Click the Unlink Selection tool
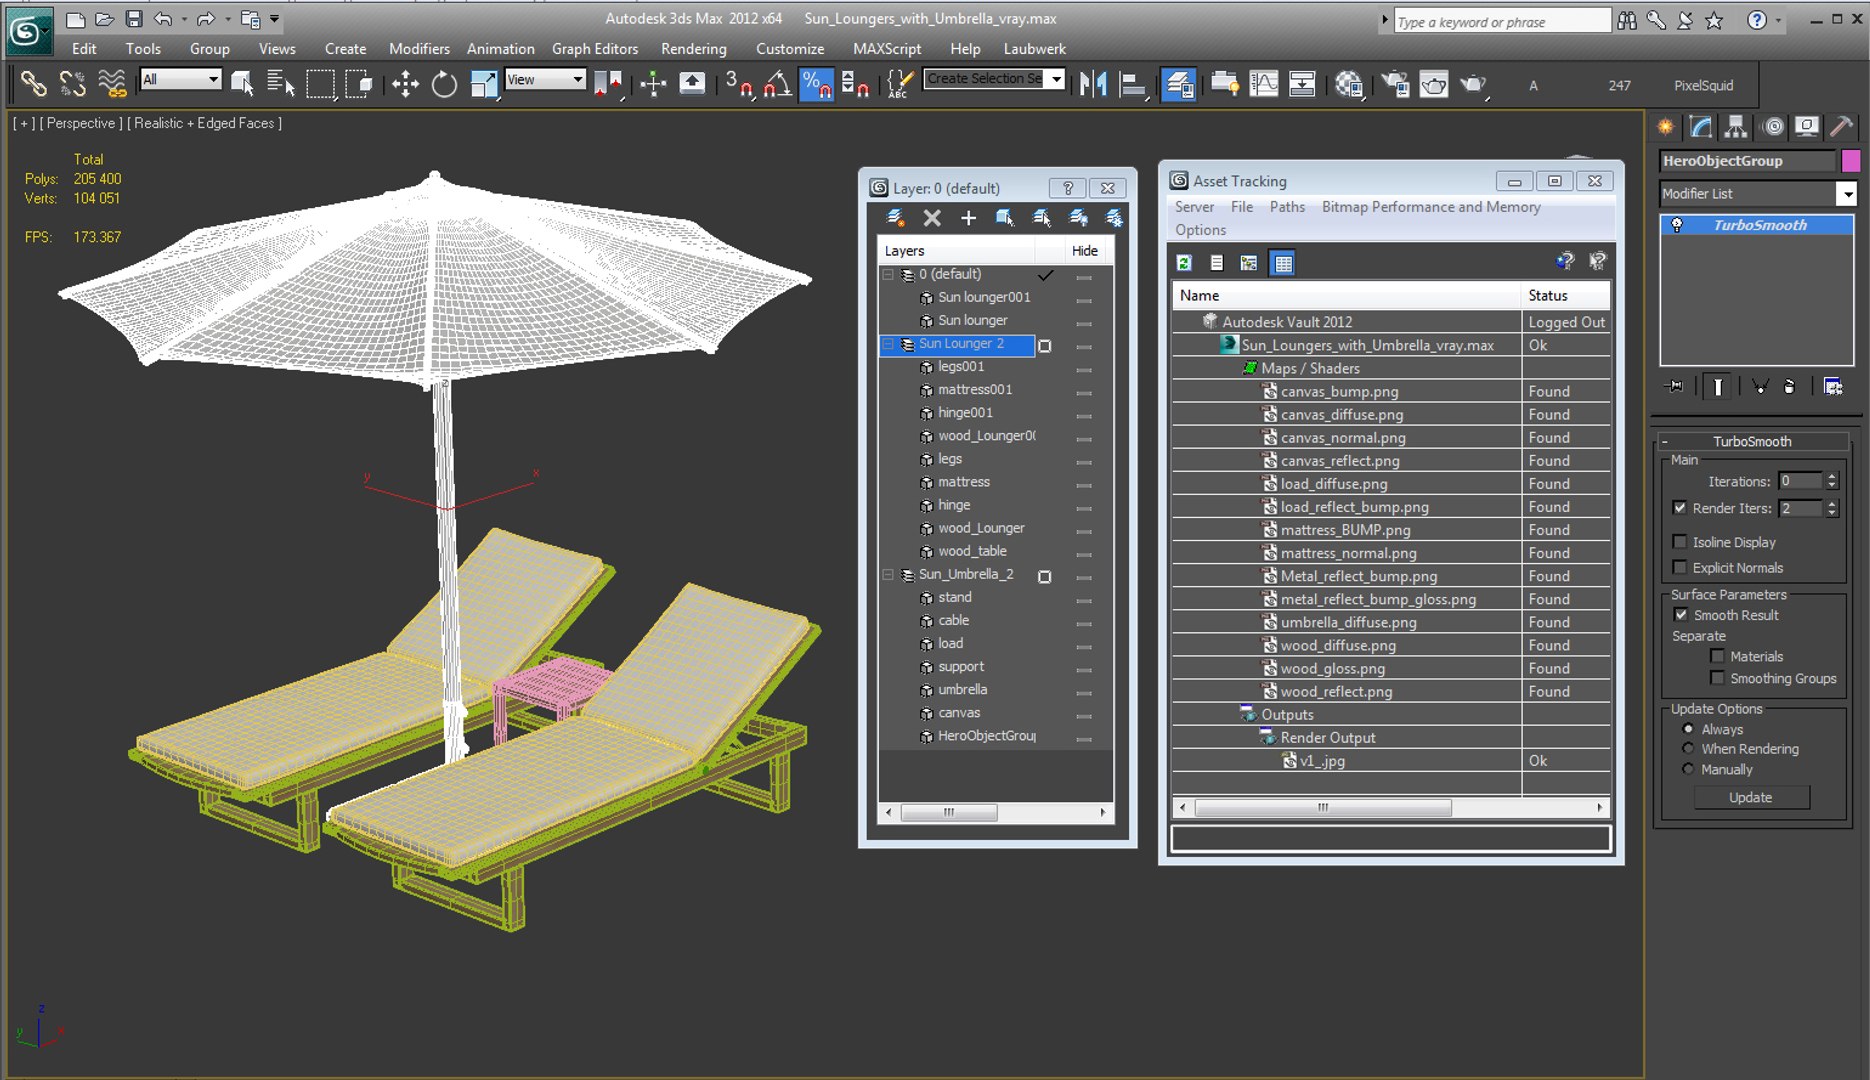The height and width of the screenshot is (1080, 1870). (x=72, y=85)
